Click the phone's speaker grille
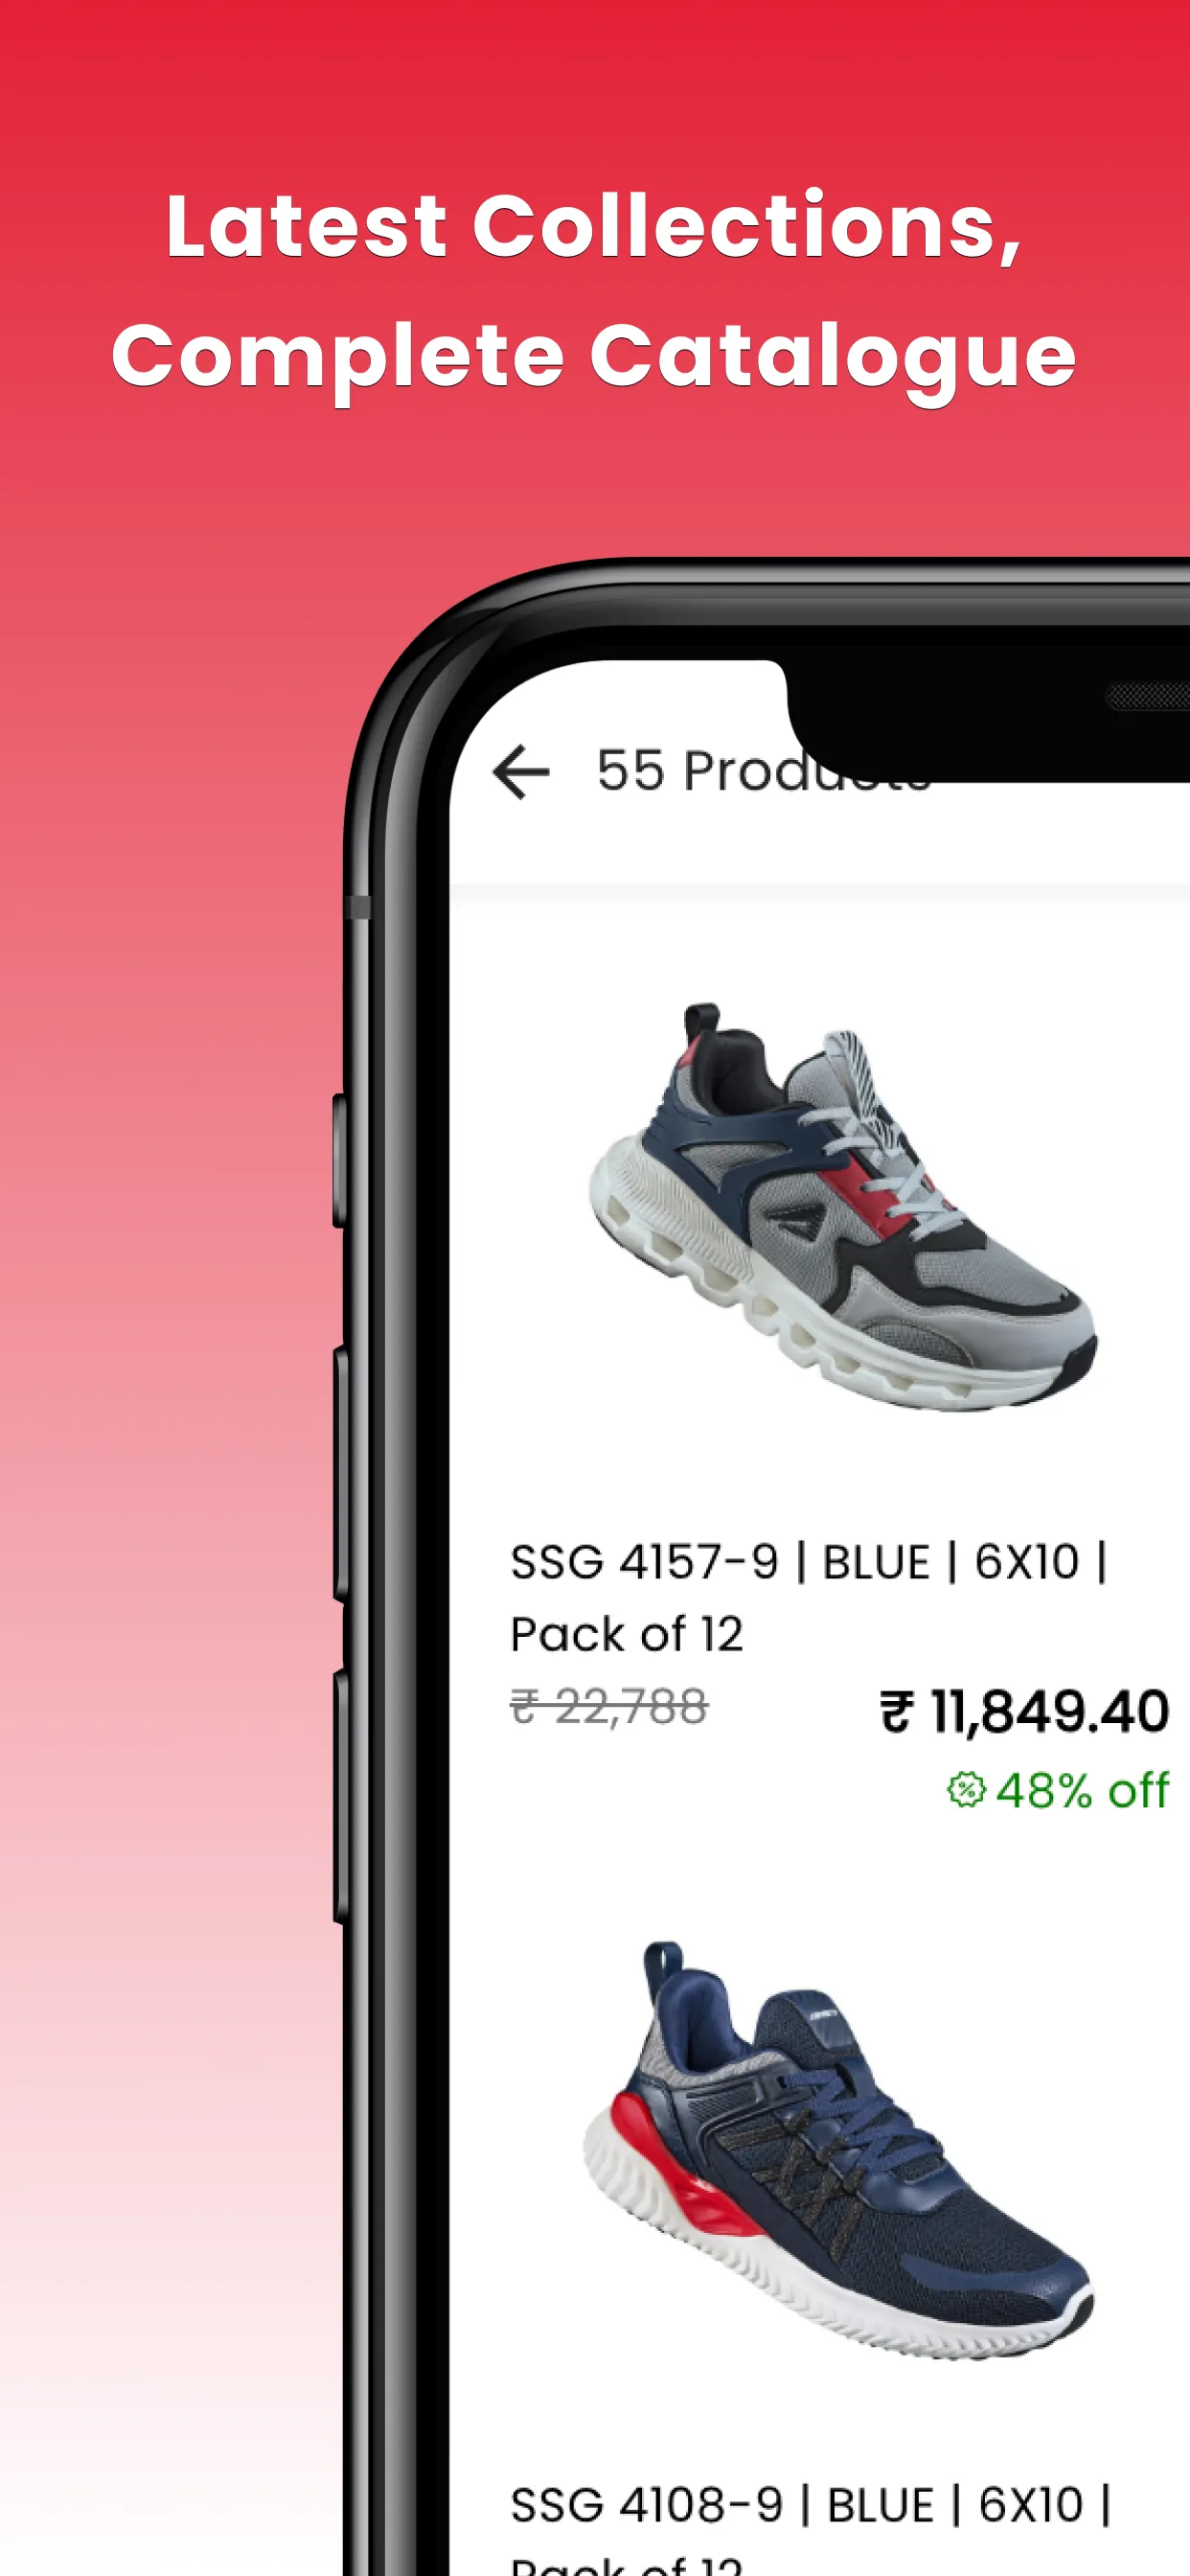Image resolution: width=1190 pixels, height=2576 pixels. tap(1148, 696)
